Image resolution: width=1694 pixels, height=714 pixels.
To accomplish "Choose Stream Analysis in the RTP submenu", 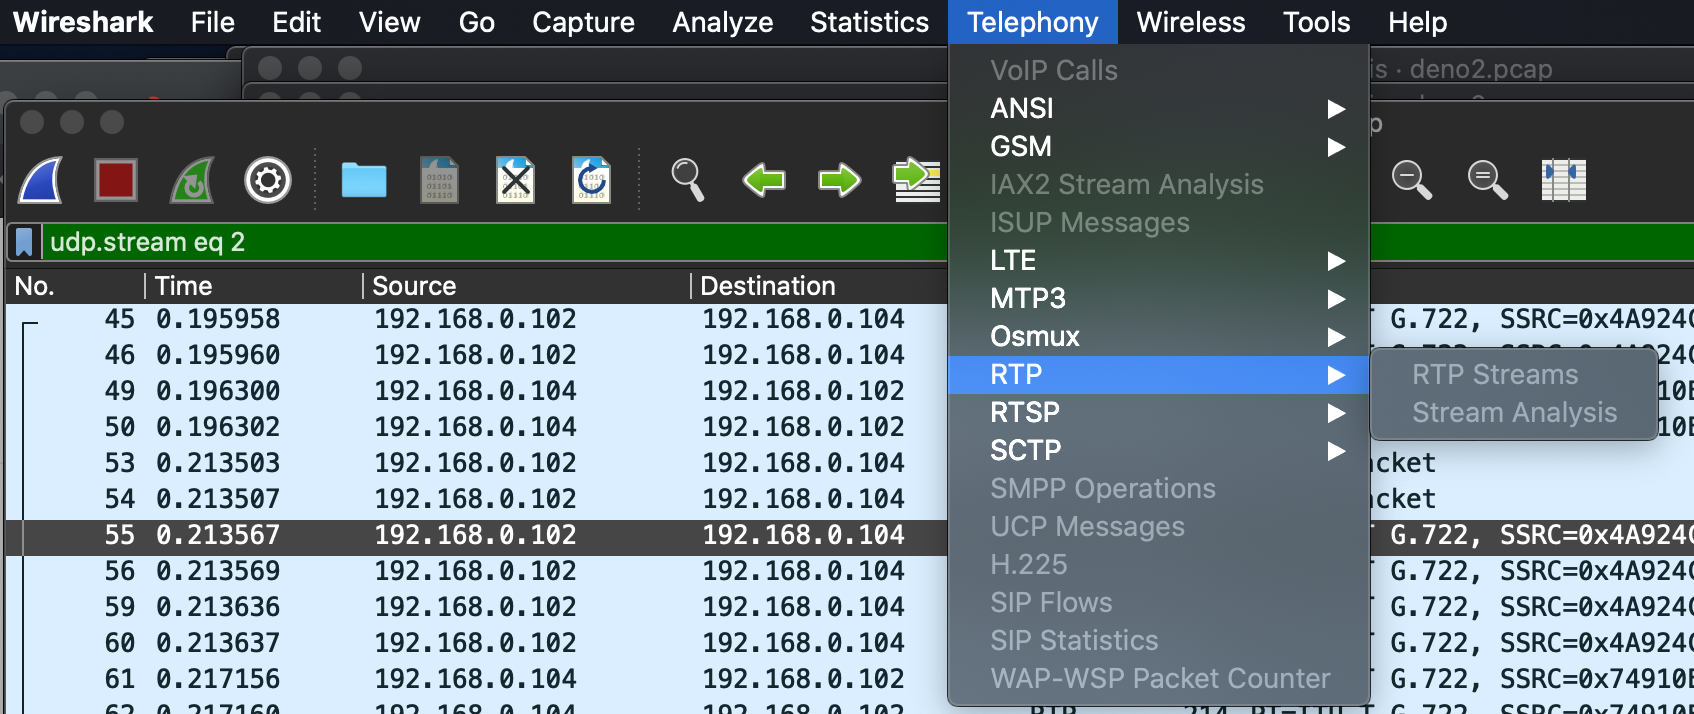I will tap(1514, 412).
